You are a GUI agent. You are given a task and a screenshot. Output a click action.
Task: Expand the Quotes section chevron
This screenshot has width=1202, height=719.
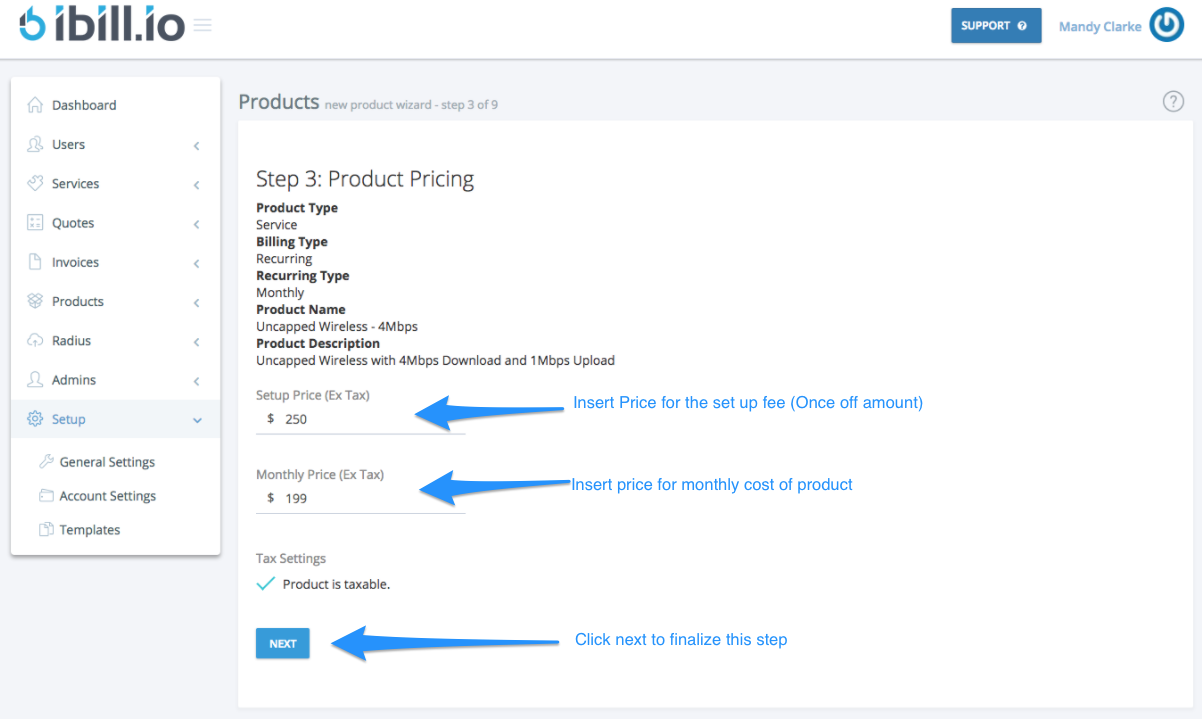[x=197, y=223]
